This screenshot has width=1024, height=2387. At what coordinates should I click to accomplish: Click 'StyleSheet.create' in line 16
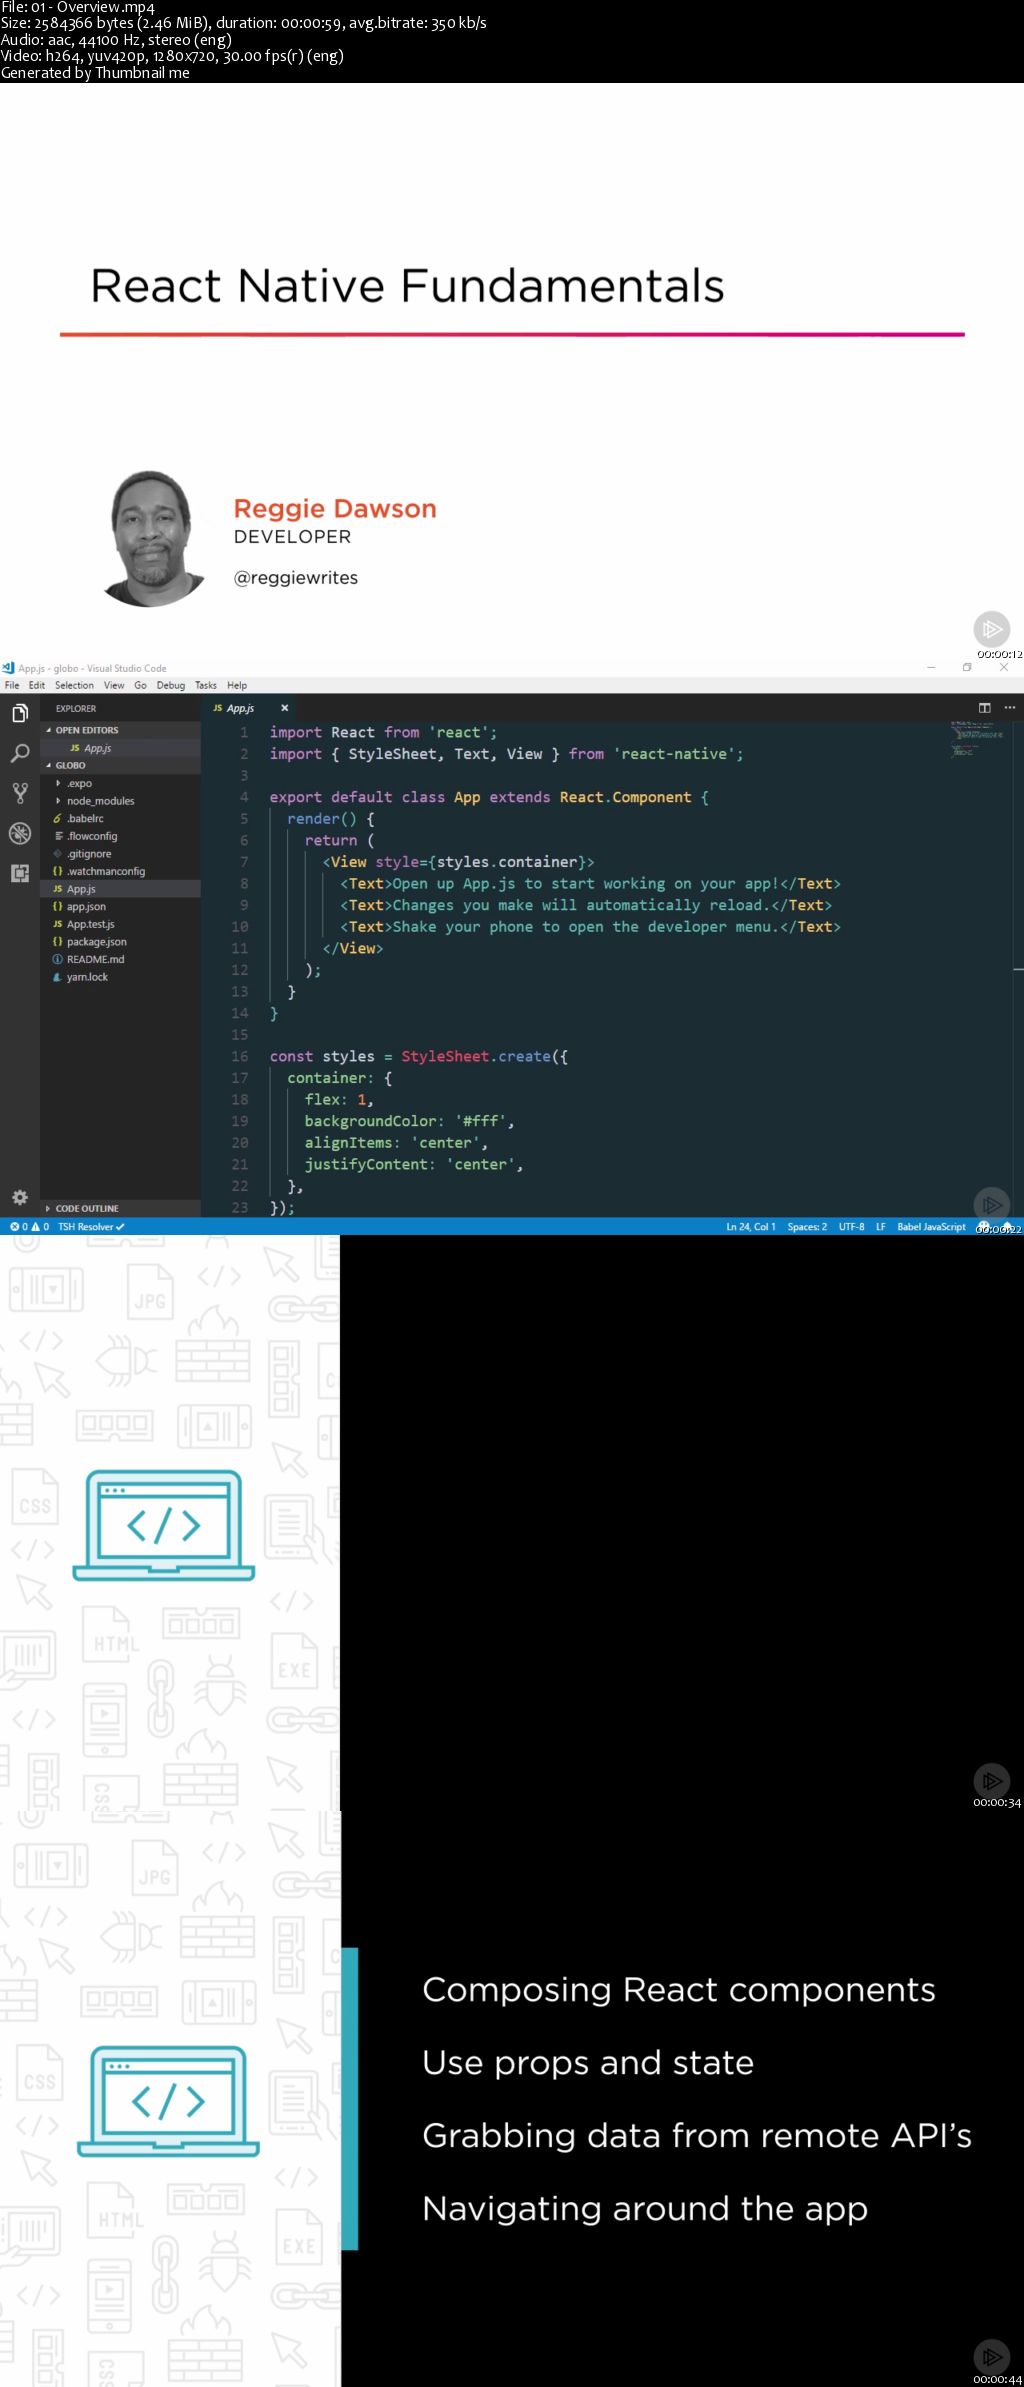(x=476, y=1056)
